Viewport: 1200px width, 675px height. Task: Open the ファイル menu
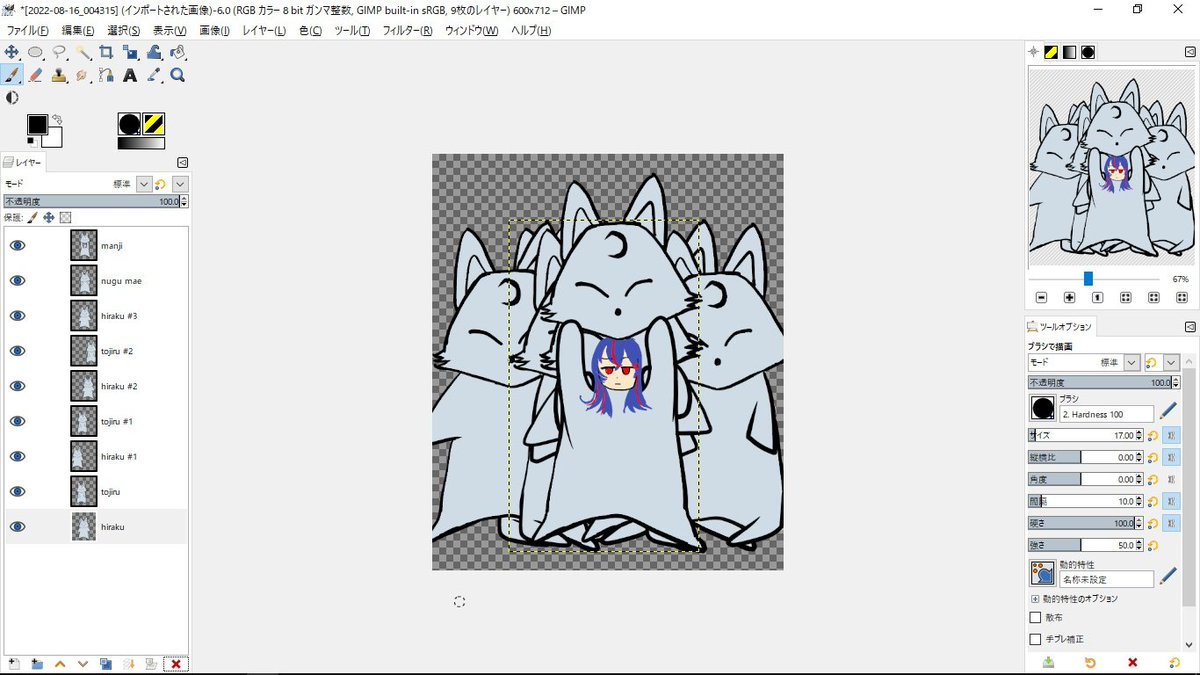point(27,31)
